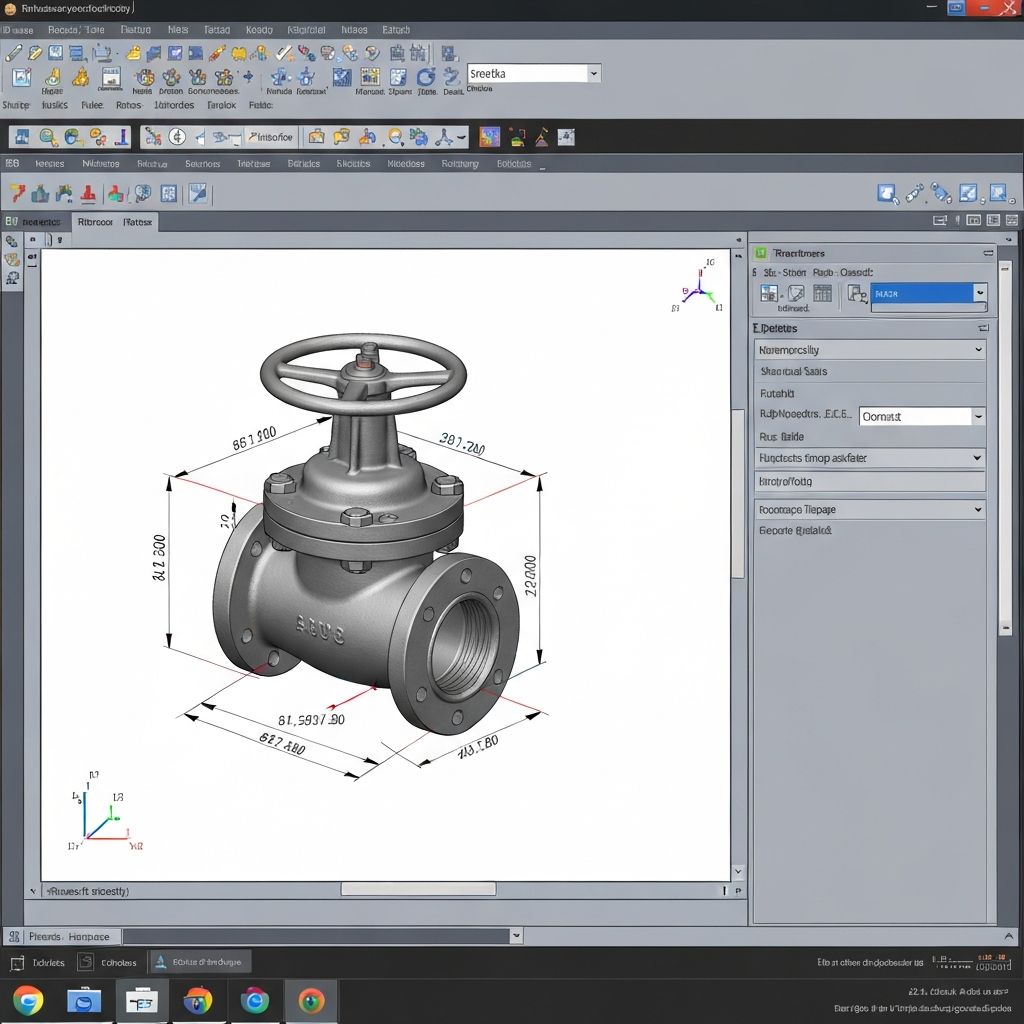Open the Oomast format dropdown

coord(977,416)
